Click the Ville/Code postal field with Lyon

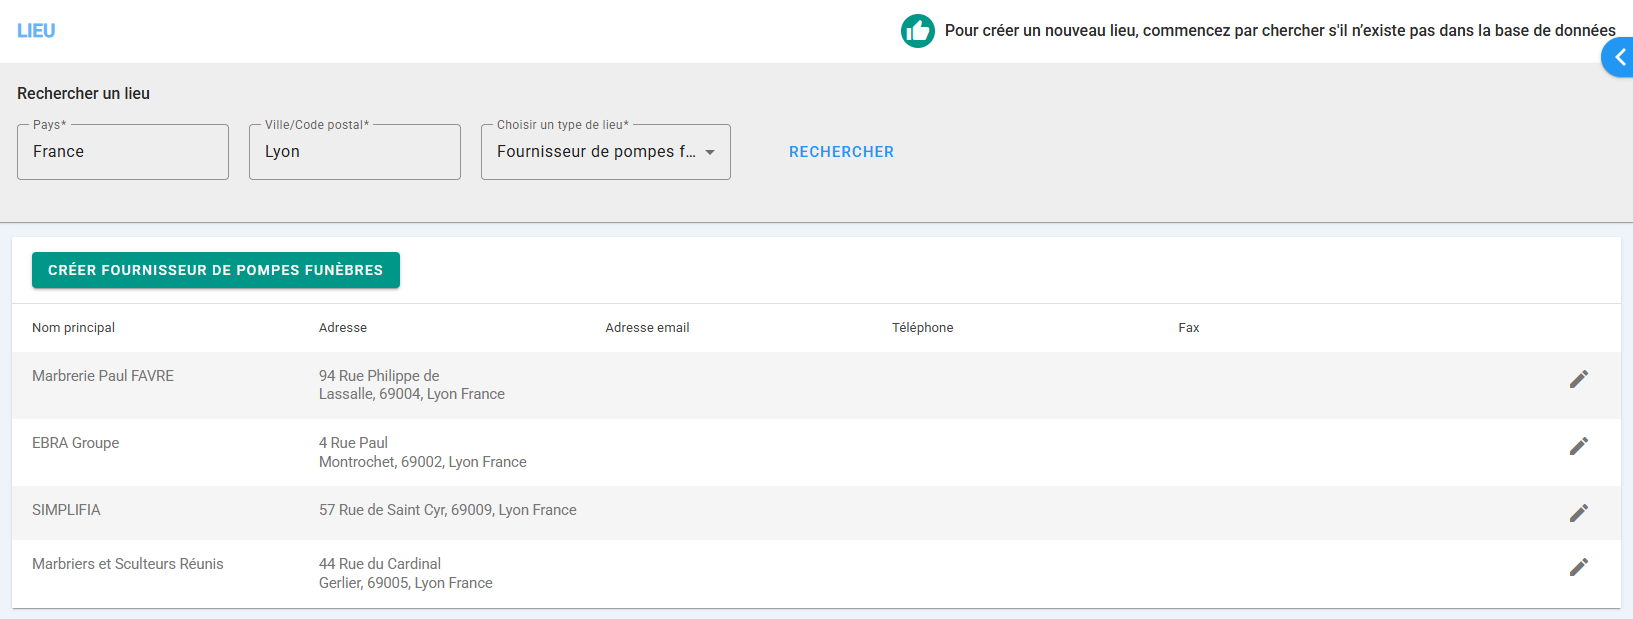pos(354,152)
